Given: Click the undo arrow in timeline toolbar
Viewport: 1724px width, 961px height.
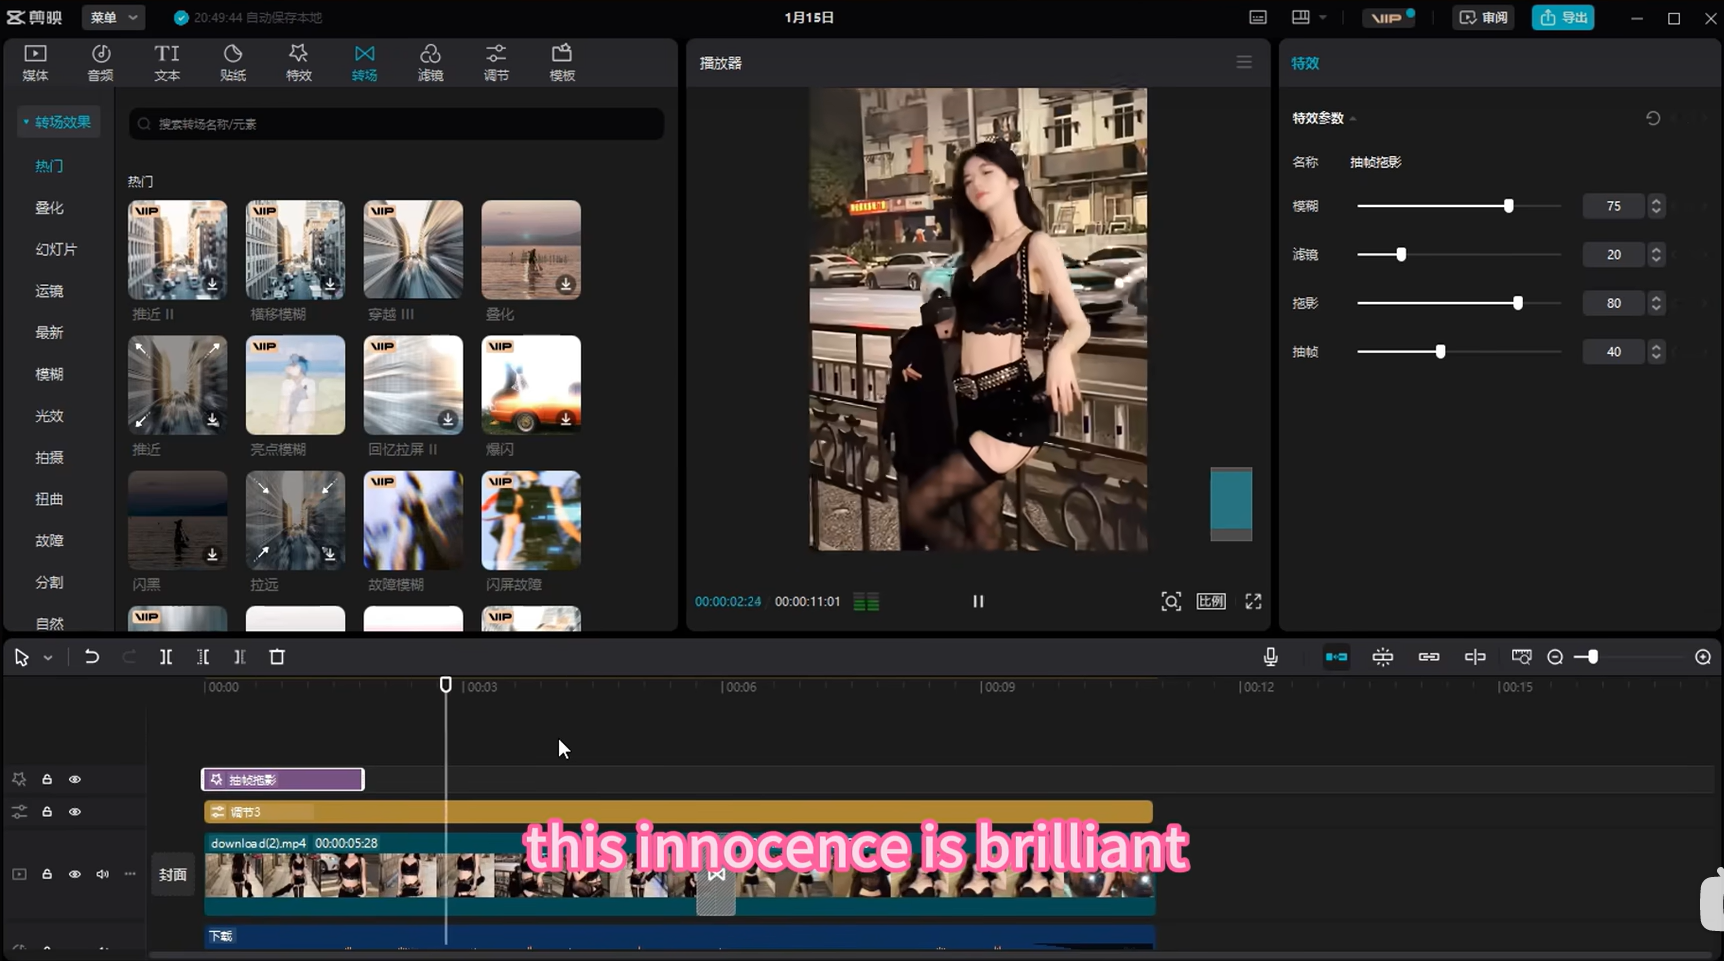Looking at the screenshot, I should coord(91,657).
